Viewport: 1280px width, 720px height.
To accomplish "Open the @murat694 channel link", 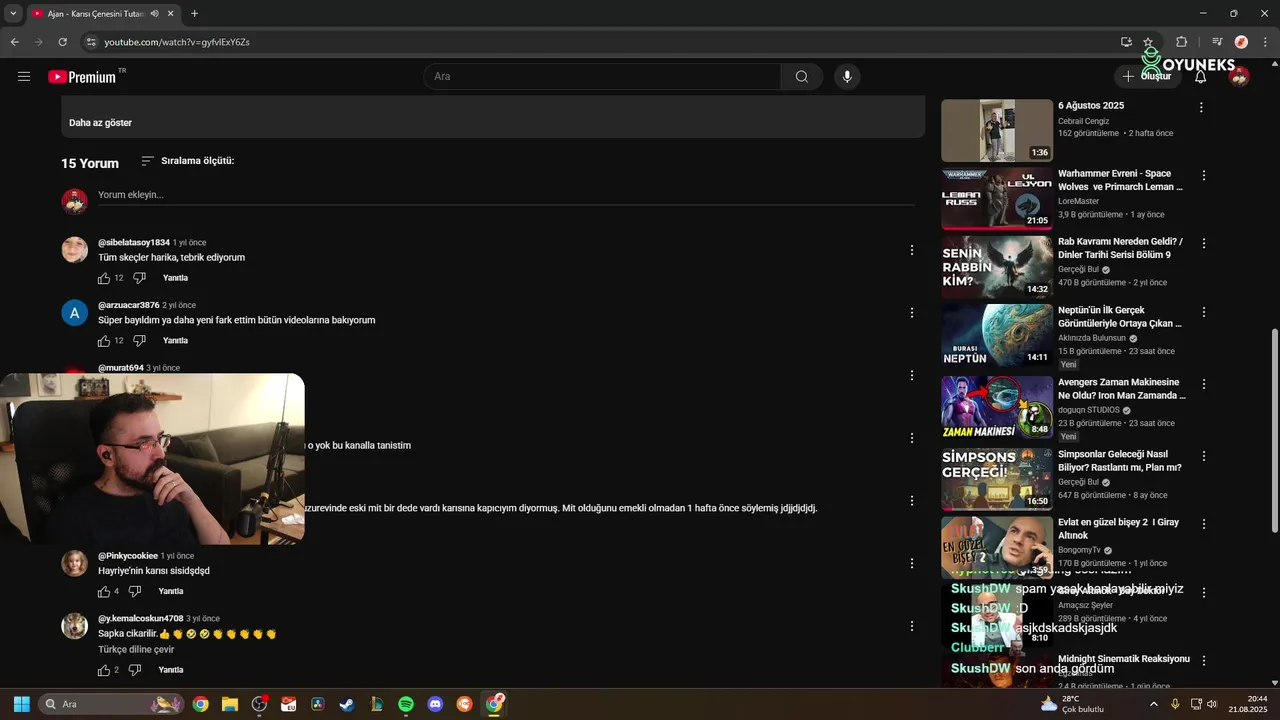I will pyautogui.click(x=121, y=368).
